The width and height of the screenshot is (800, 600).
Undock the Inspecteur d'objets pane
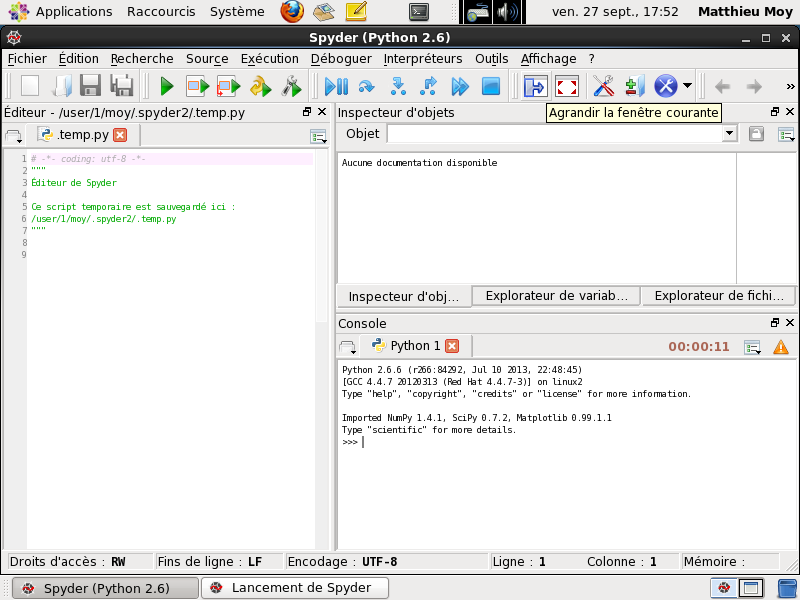tap(774, 112)
